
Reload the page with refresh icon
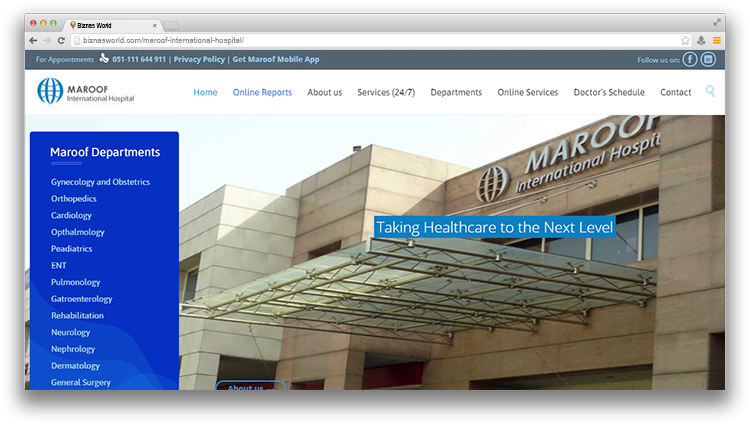[61, 40]
